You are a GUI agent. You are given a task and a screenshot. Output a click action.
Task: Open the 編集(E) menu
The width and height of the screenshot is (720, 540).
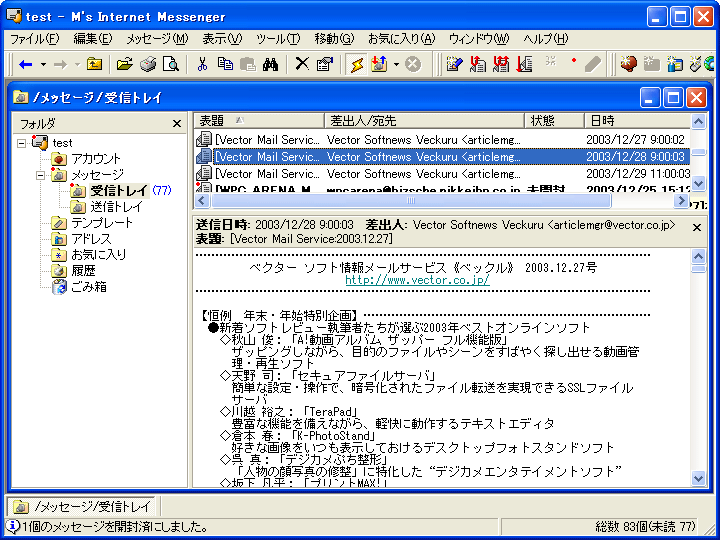[93, 39]
